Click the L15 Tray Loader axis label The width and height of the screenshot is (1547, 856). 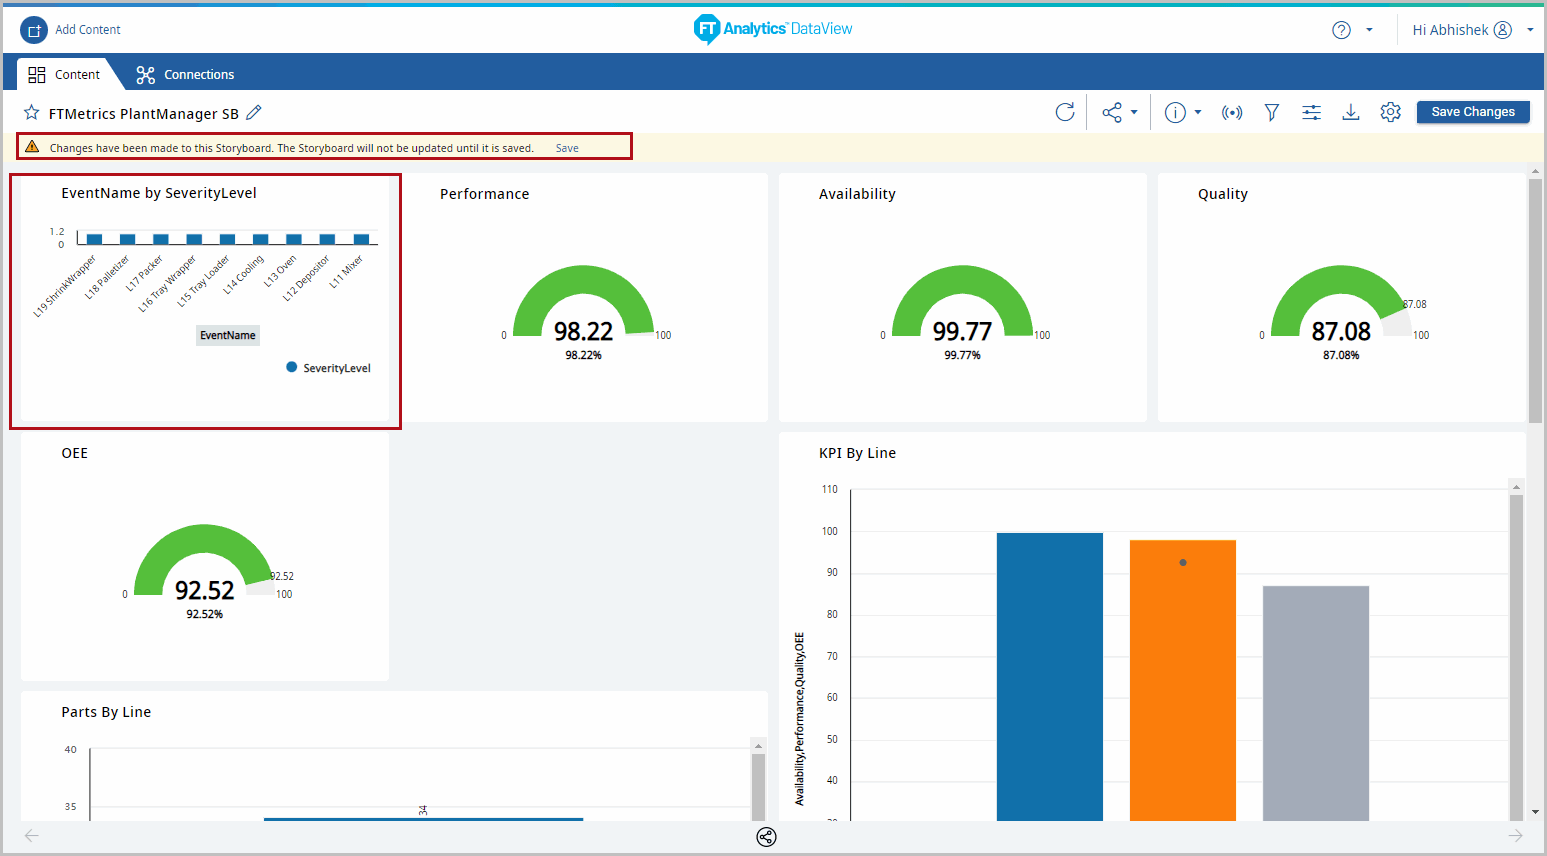pyautogui.click(x=204, y=280)
